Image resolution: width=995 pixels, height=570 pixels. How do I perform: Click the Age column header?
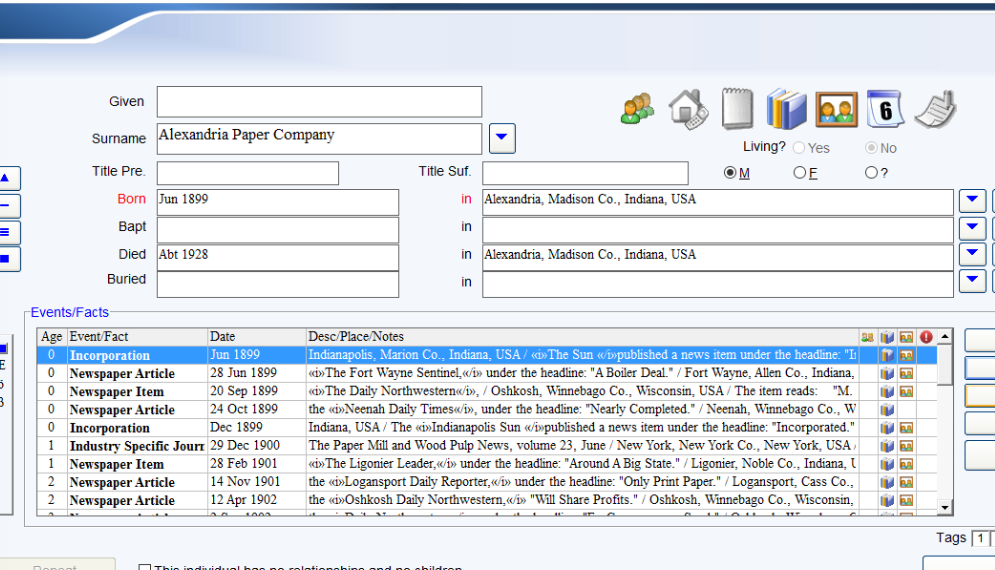click(52, 336)
